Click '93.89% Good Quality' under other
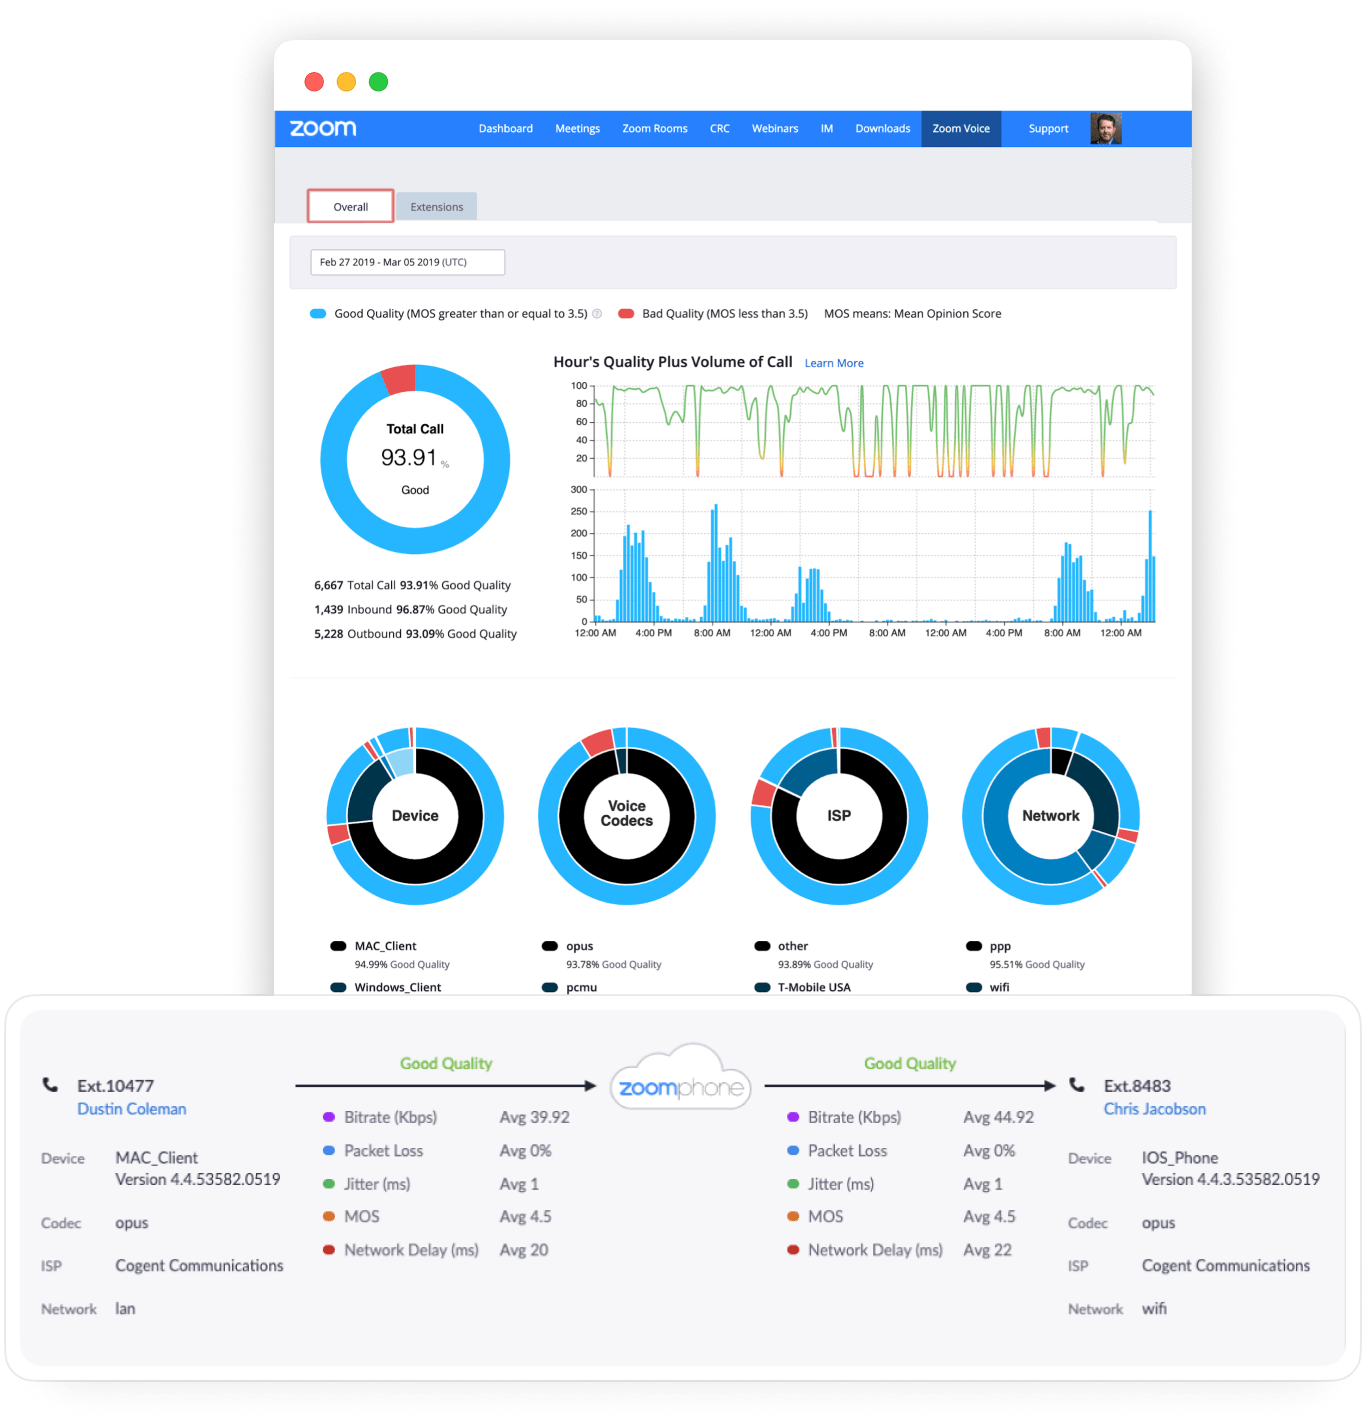The width and height of the screenshot is (1372, 1426). coord(826,965)
